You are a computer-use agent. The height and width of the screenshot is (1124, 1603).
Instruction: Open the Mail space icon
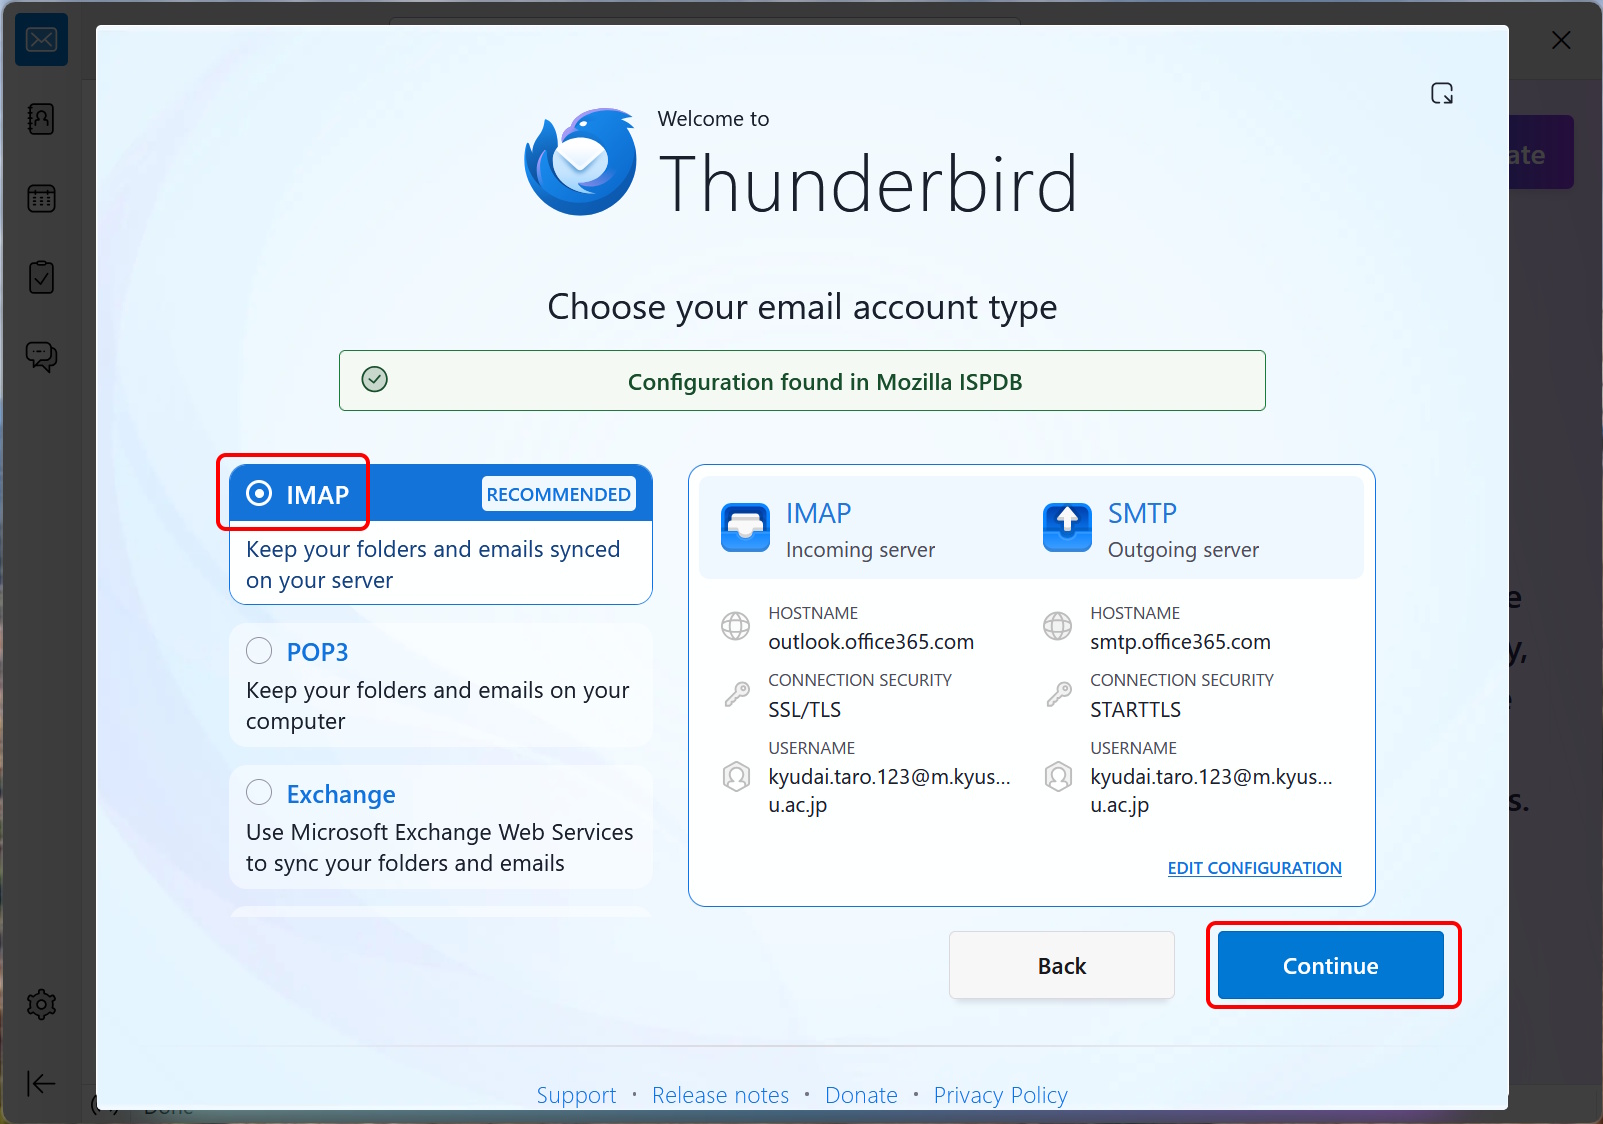(x=42, y=40)
